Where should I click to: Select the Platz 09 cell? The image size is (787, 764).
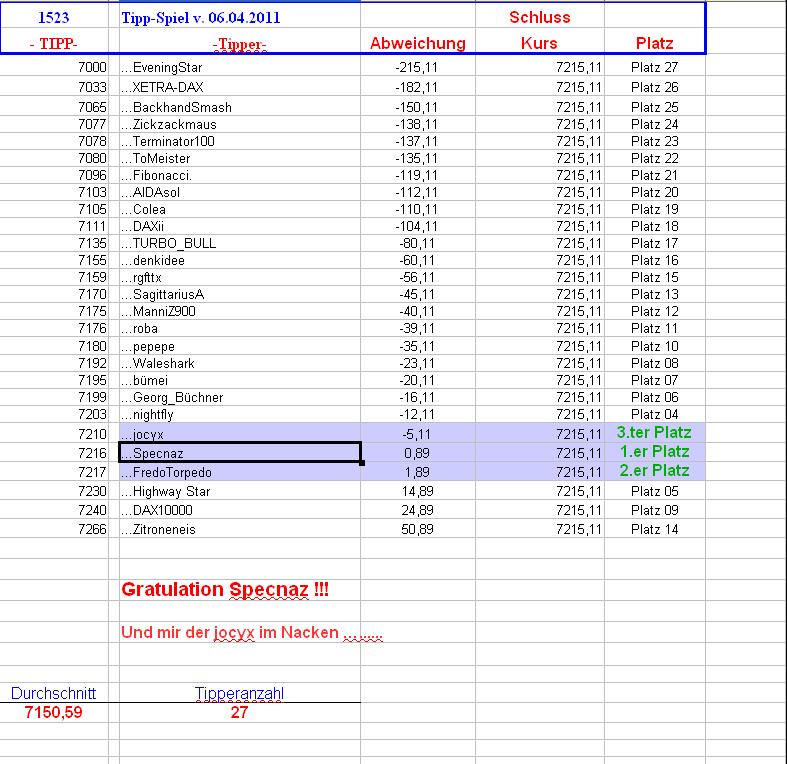[x=654, y=510]
